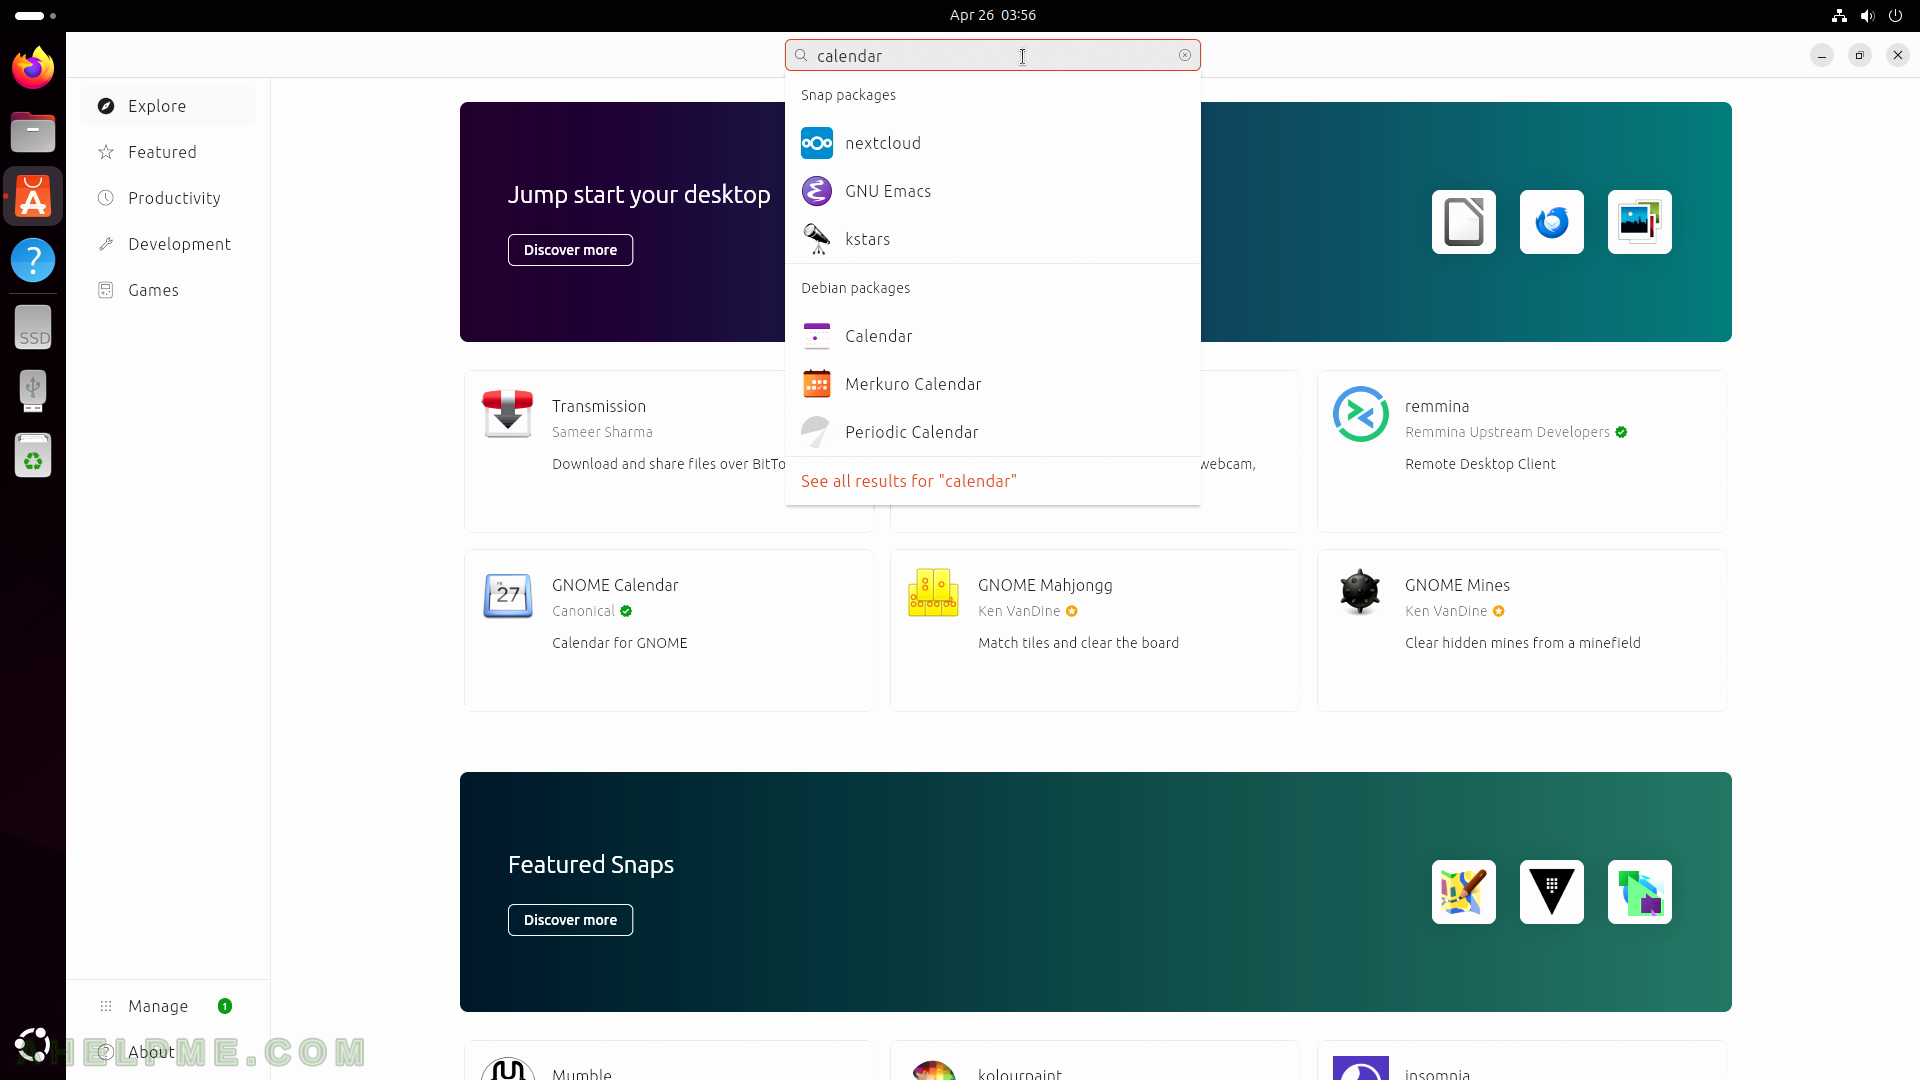
Task: Open the Development category
Action: (168, 244)
